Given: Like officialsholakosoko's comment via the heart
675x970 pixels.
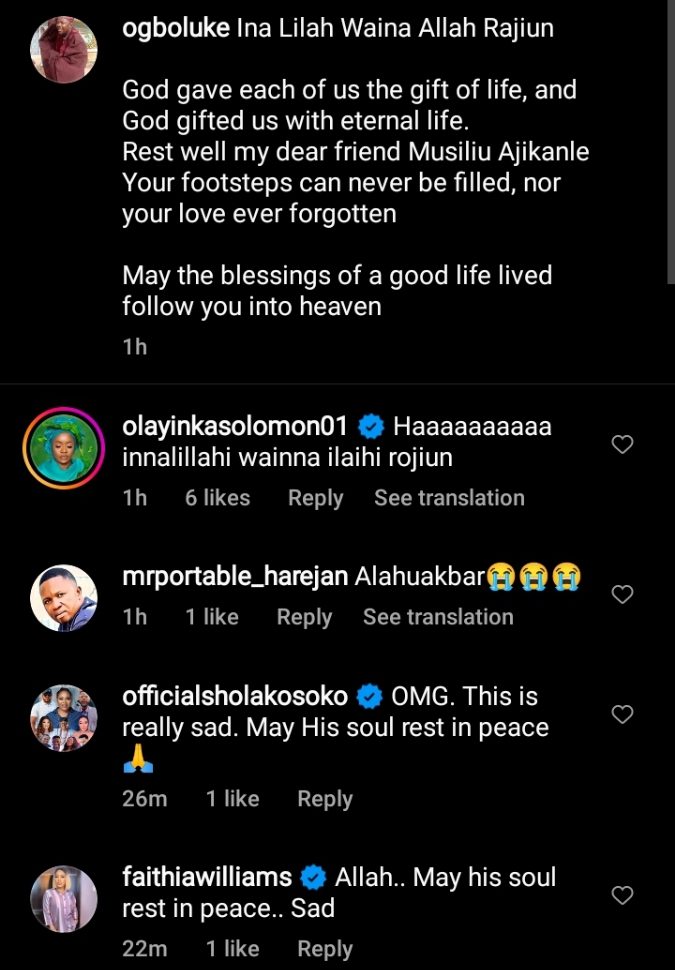Looking at the screenshot, I should point(622,714).
